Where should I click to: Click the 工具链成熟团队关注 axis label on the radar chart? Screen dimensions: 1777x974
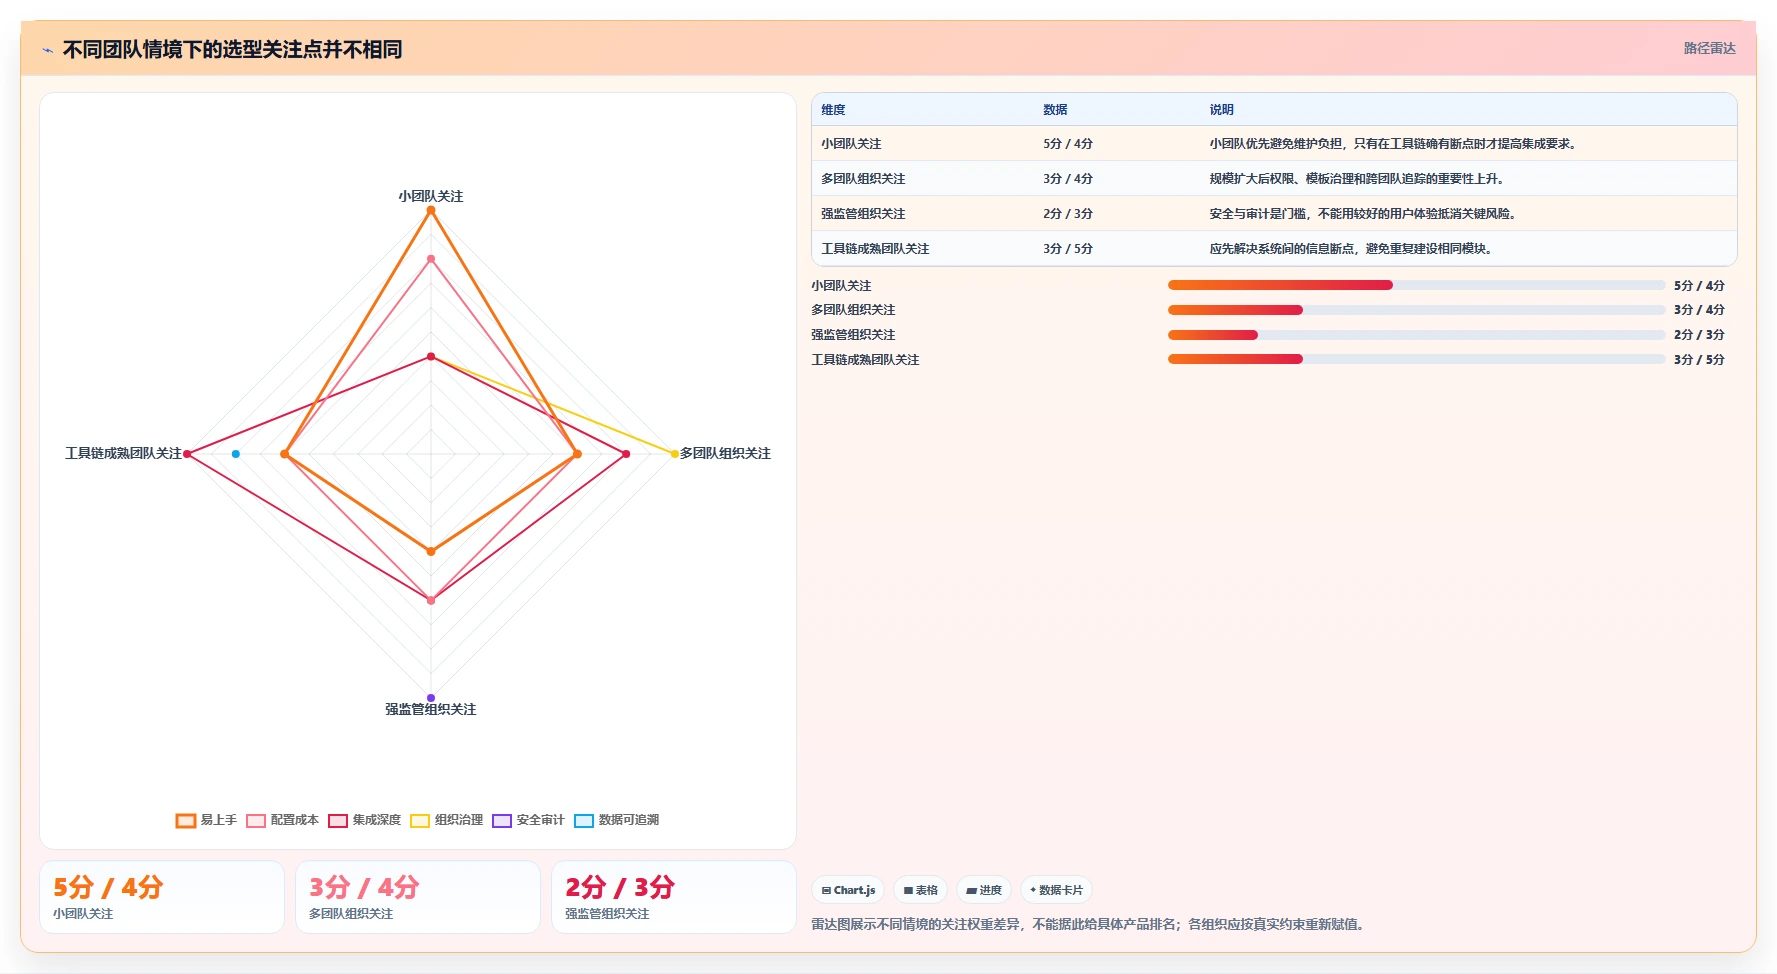123,453
